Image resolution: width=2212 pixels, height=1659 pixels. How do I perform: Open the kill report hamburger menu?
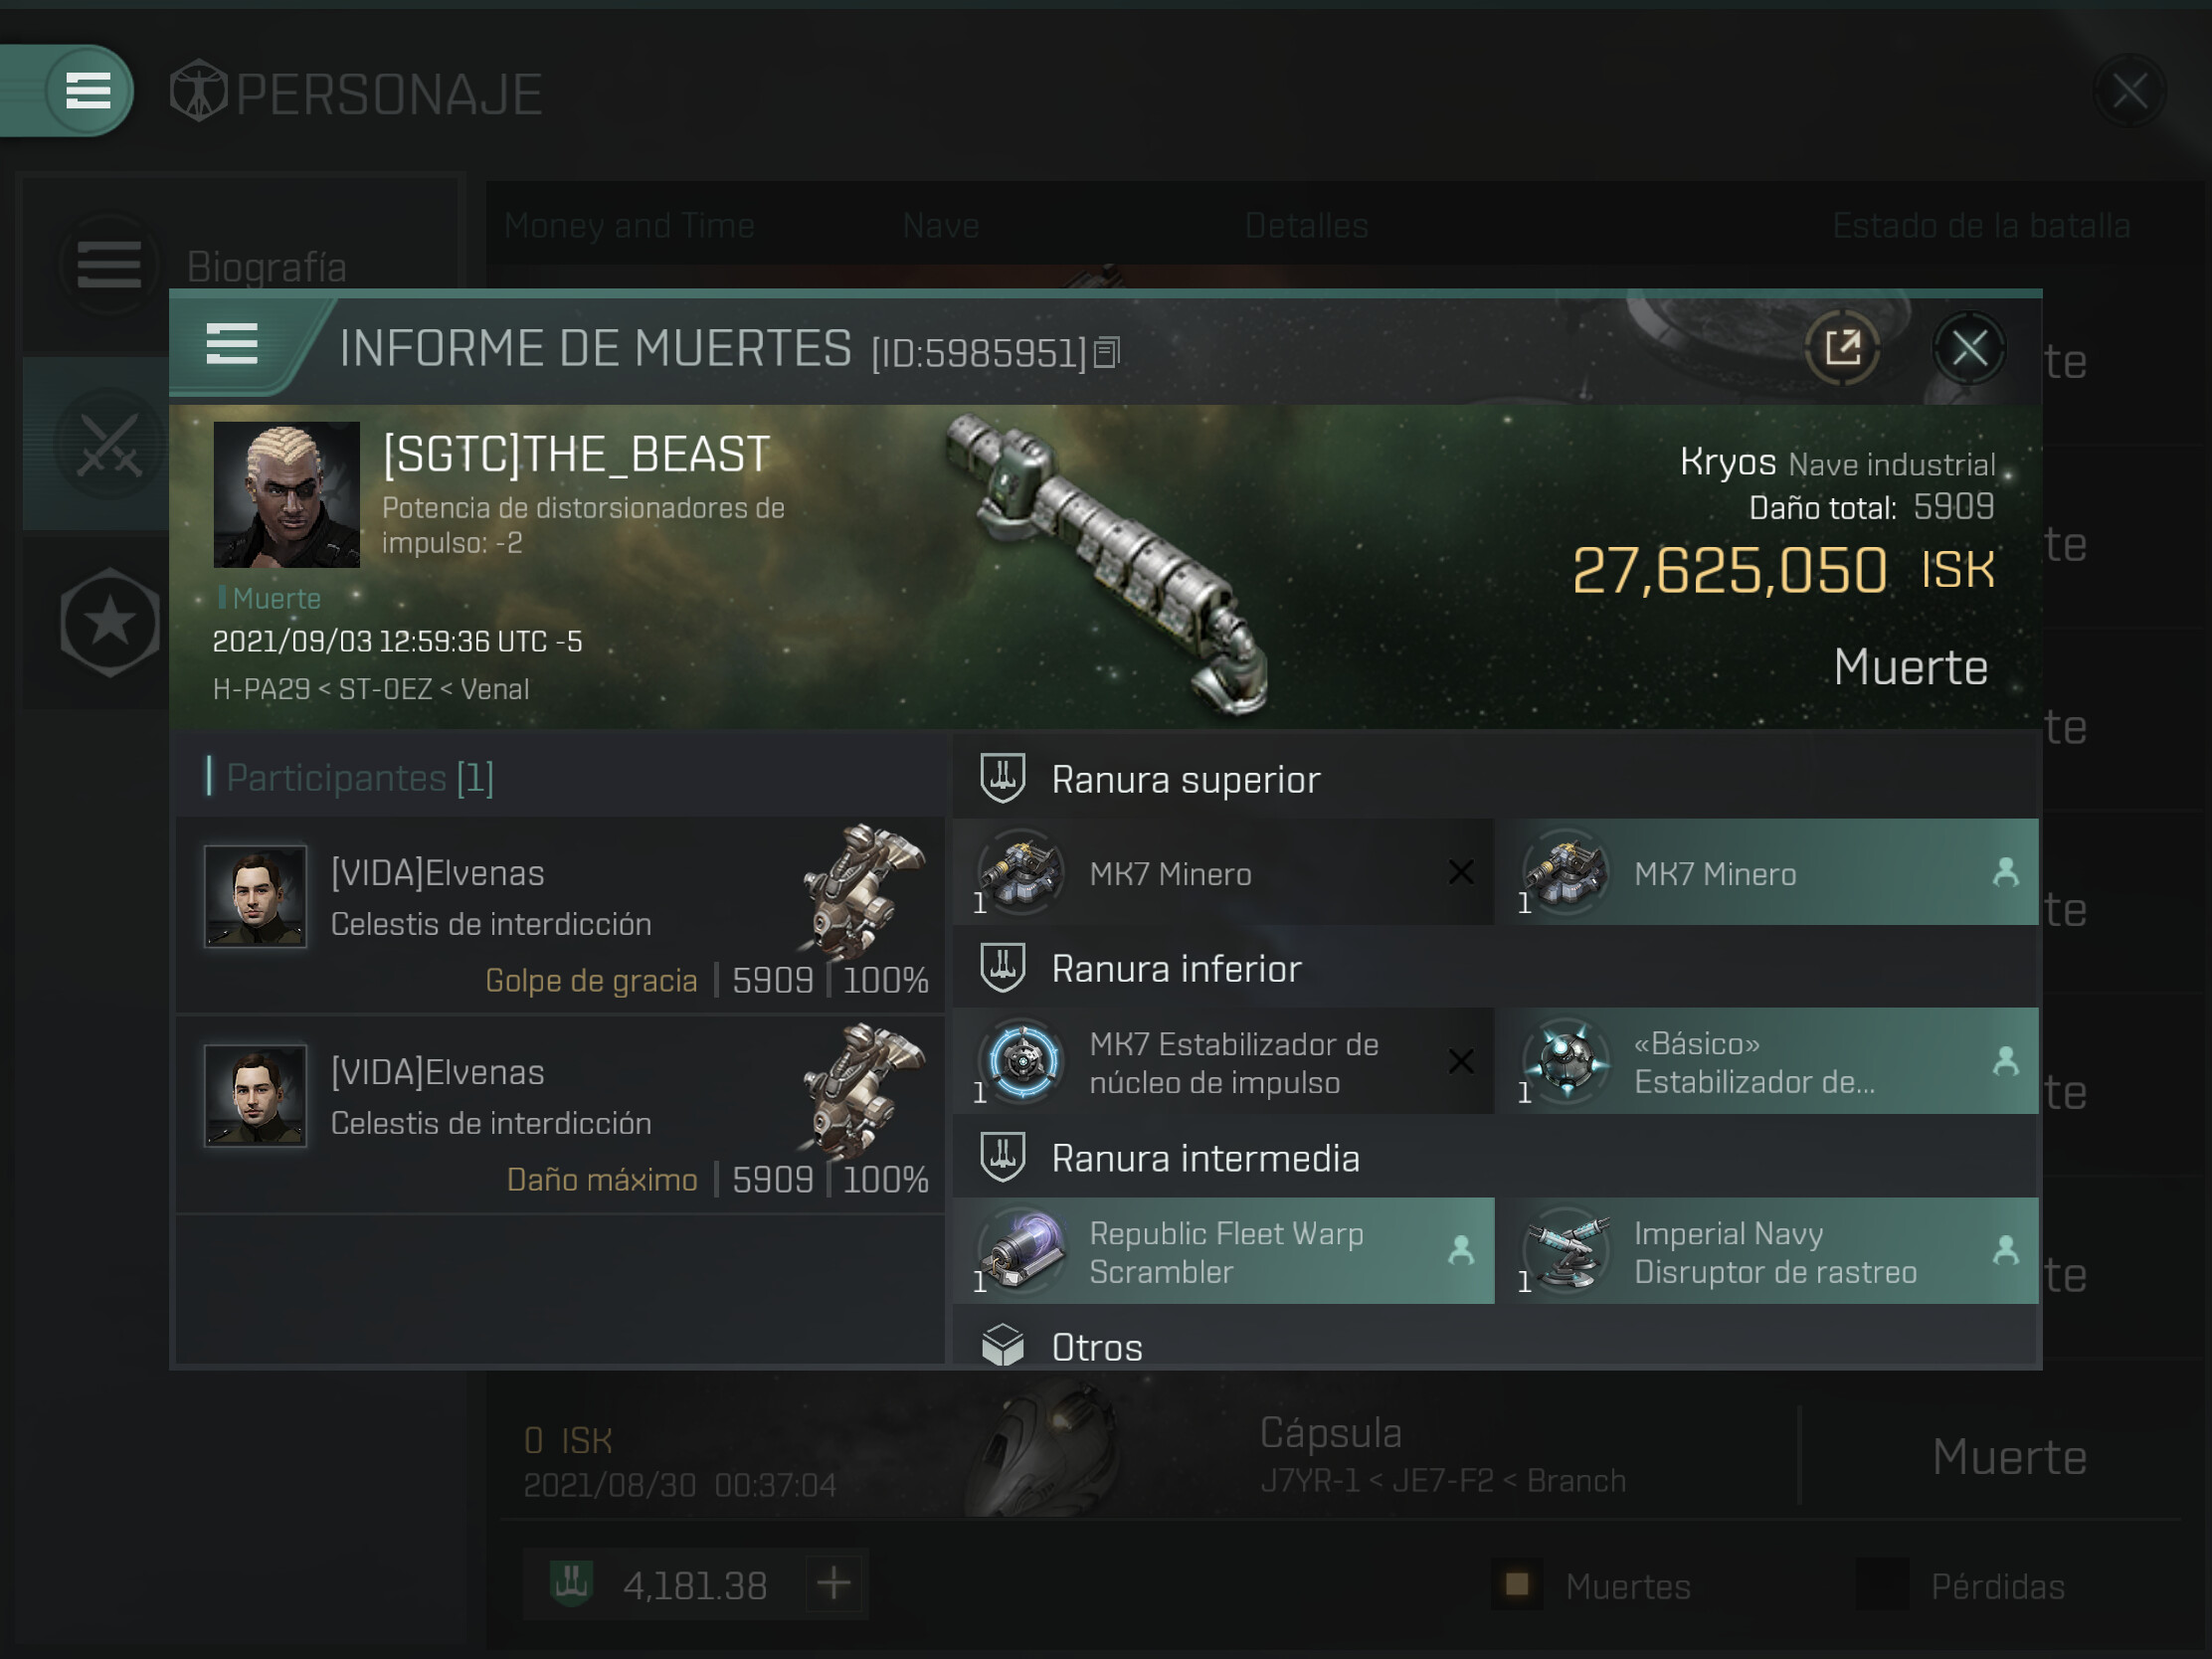[232, 345]
